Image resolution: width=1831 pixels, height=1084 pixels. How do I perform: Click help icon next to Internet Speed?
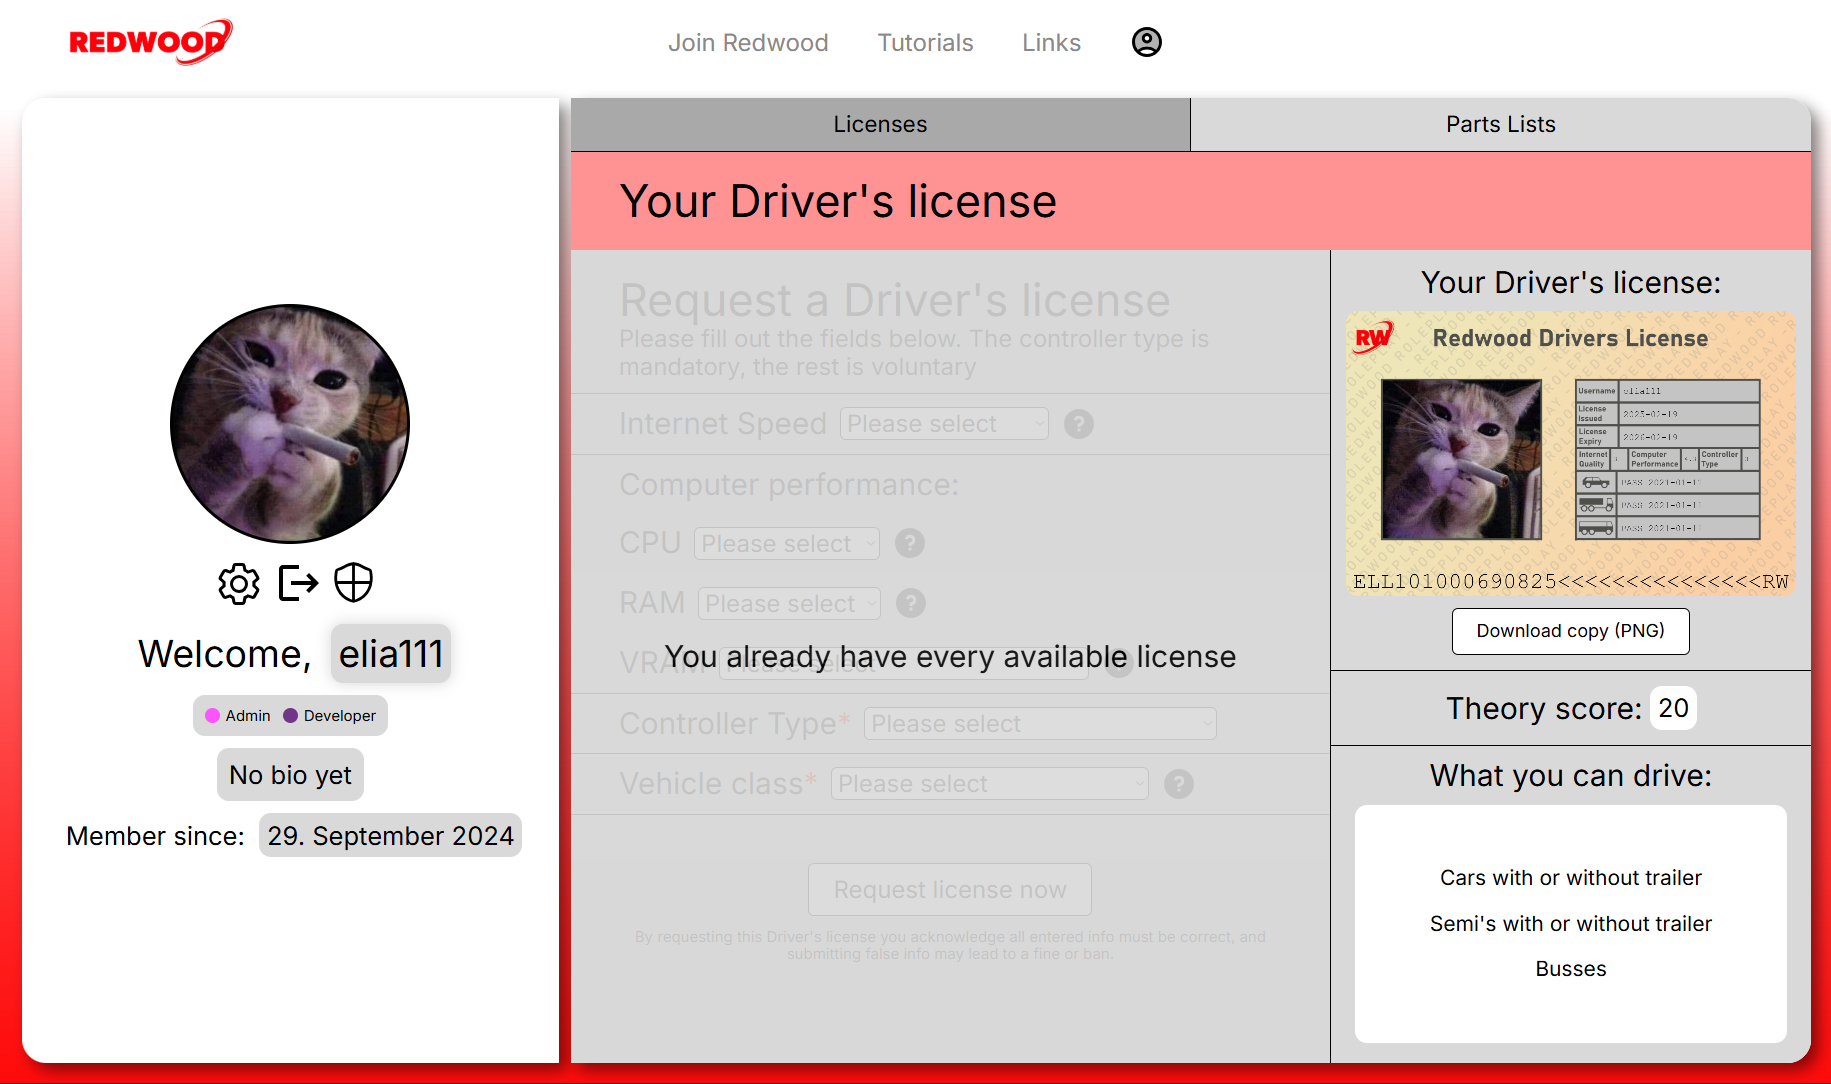[1078, 424]
